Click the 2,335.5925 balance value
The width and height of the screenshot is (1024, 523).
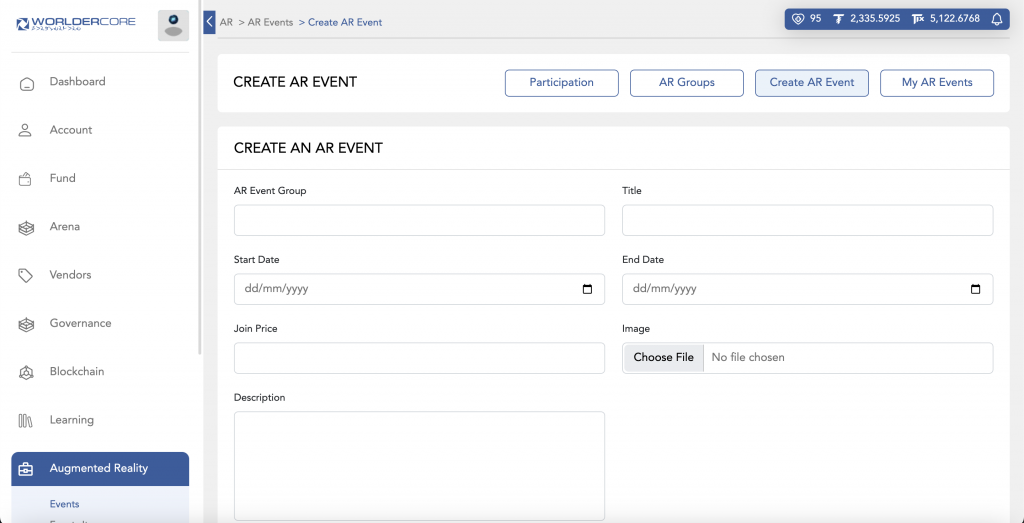tap(875, 19)
